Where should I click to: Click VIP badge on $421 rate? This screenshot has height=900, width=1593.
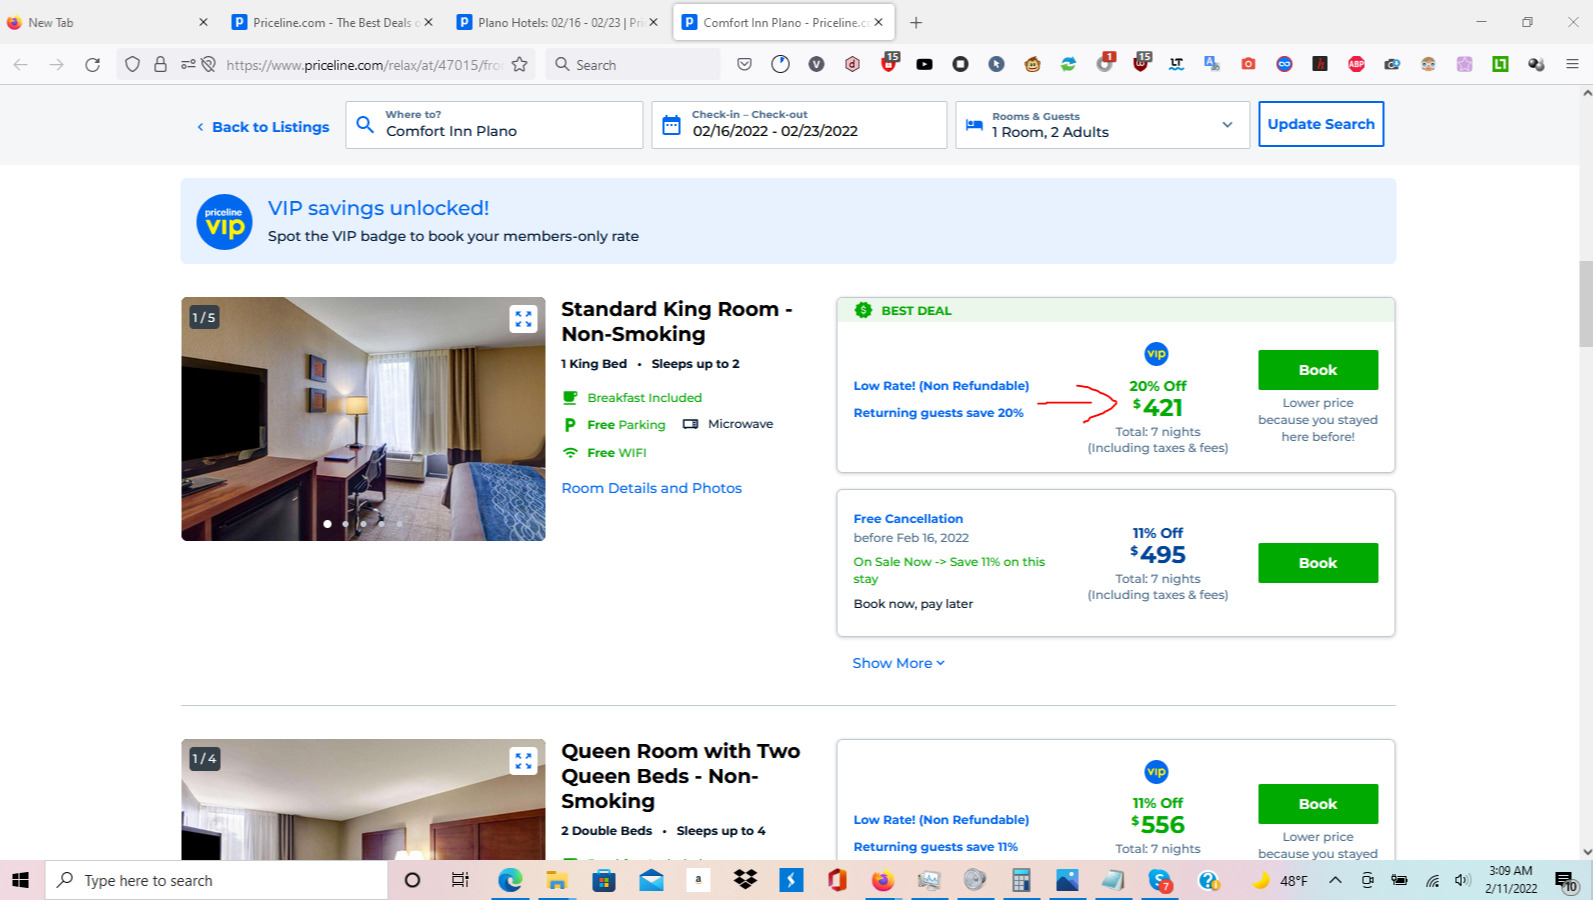(1156, 354)
